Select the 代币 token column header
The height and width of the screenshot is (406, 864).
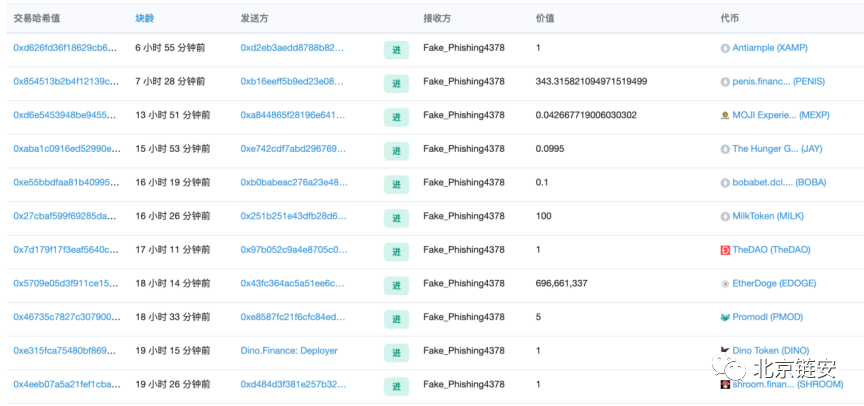[730, 18]
